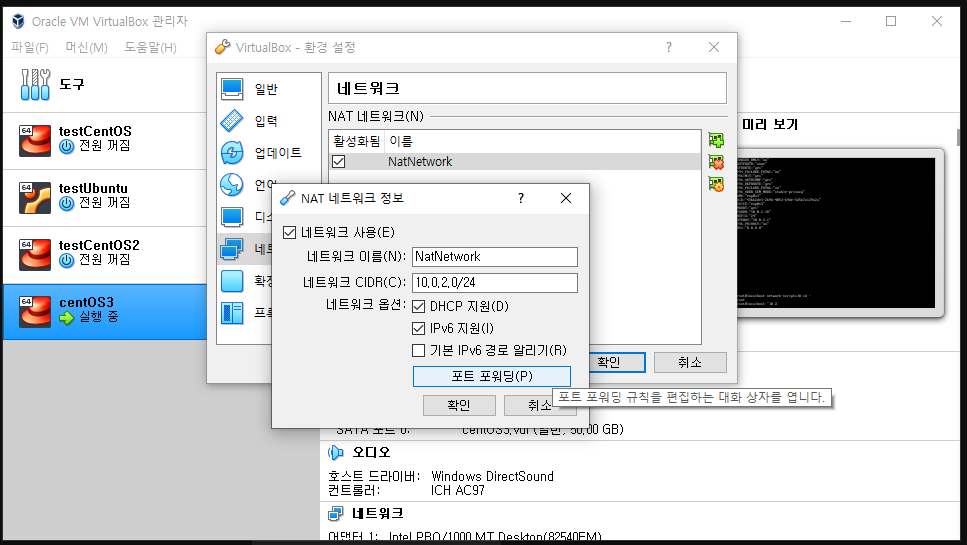Close the 환경 설정 dialog
The image size is (967, 545).
714,47
